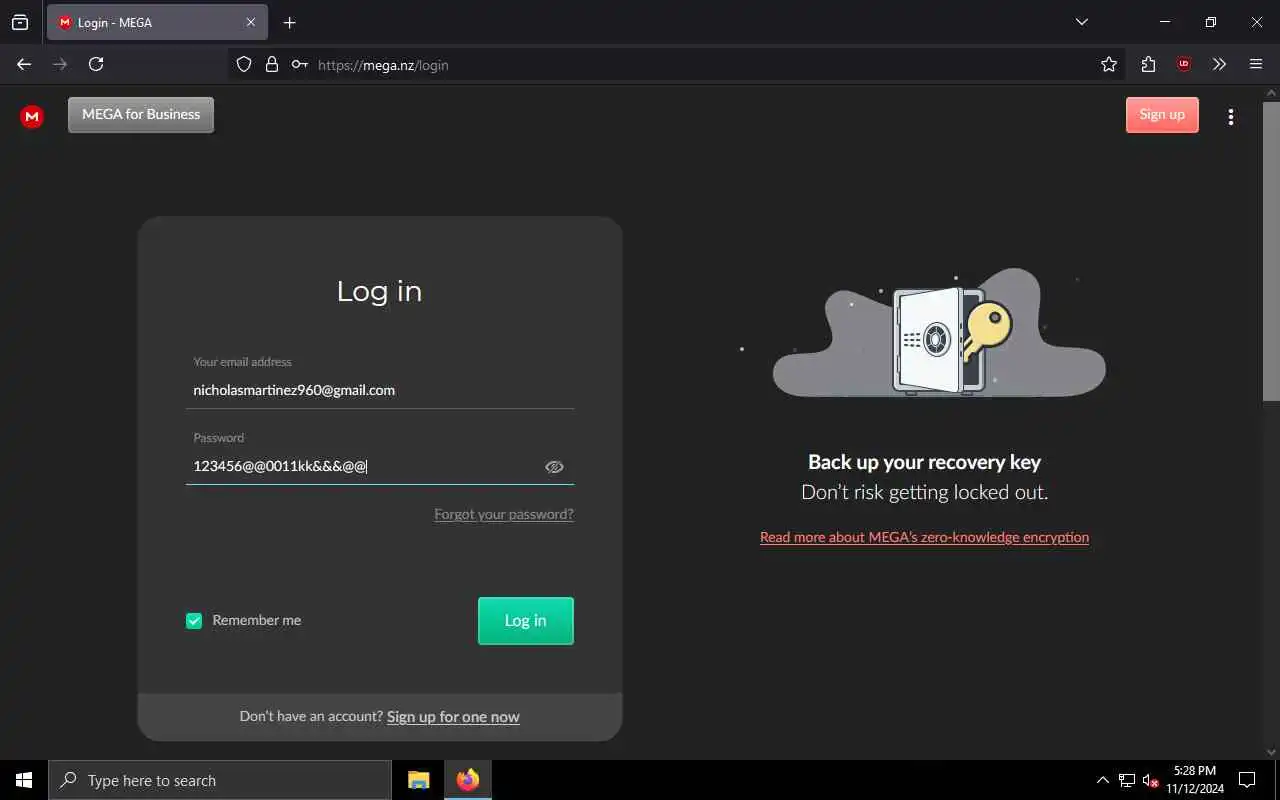Click the email address field

click(380, 390)
